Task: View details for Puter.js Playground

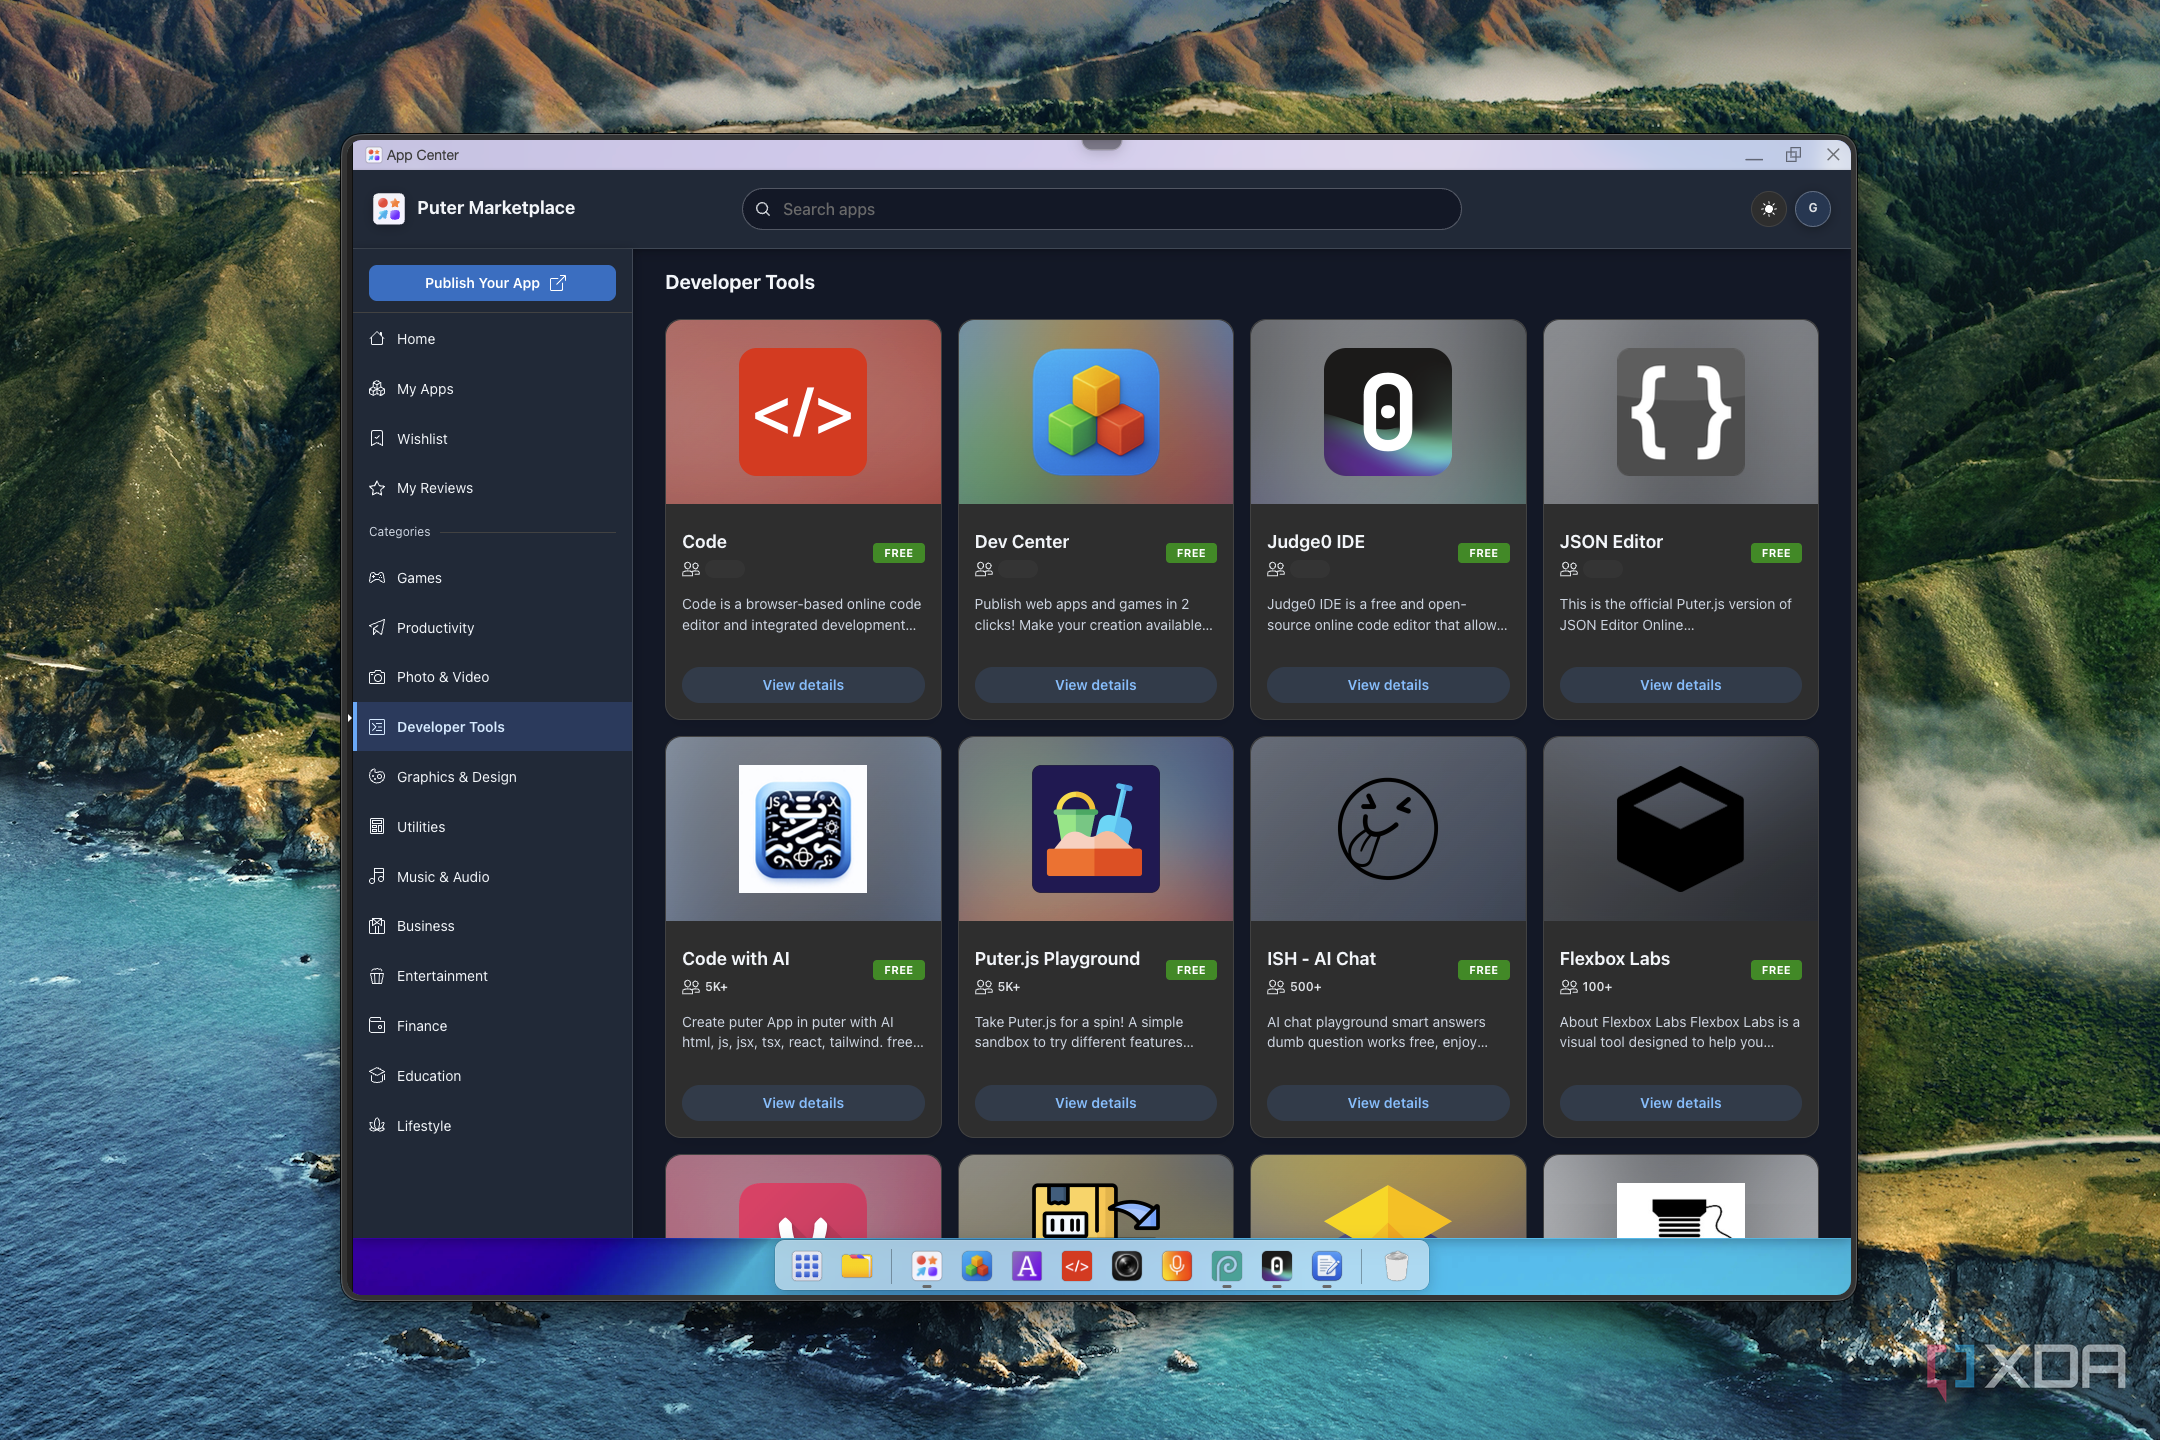Action: point(1096,1103)
